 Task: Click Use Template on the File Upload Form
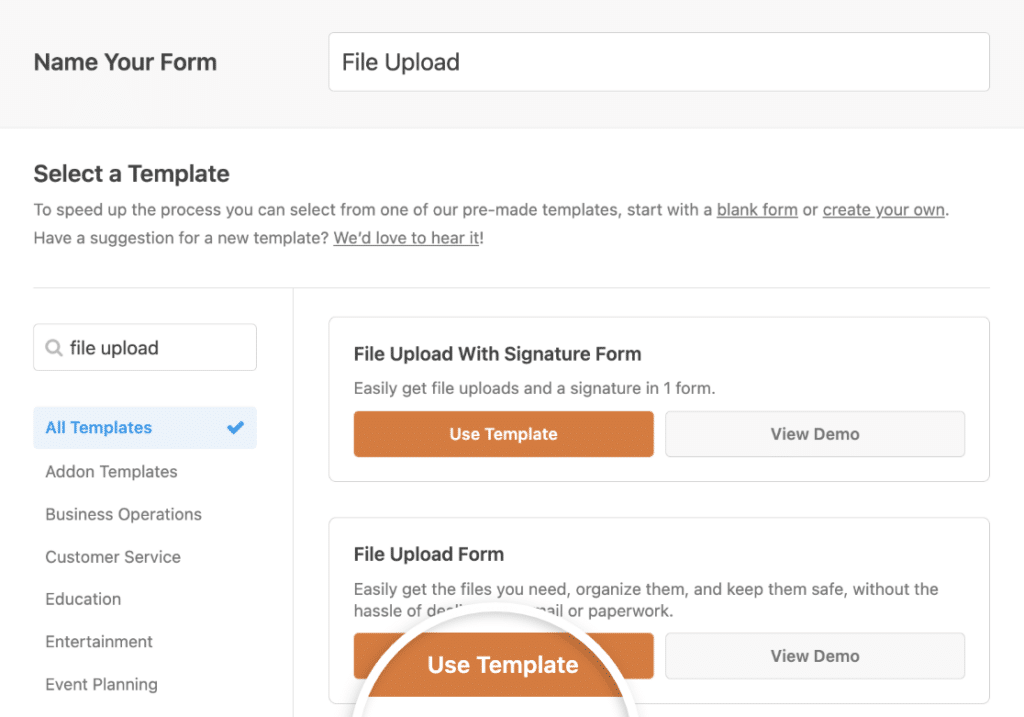(x=503, y=656)
